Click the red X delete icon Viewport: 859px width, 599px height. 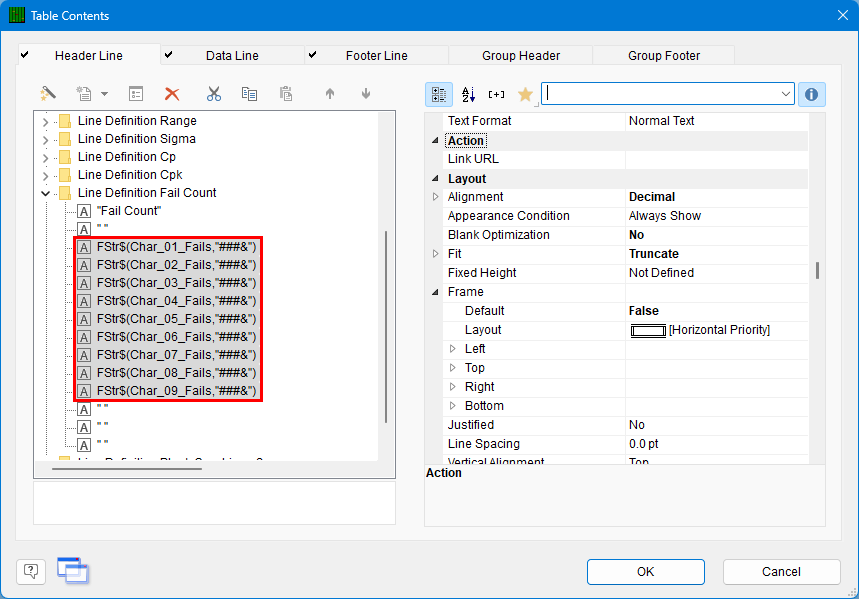pyautogui.click(x=172, y=94)
